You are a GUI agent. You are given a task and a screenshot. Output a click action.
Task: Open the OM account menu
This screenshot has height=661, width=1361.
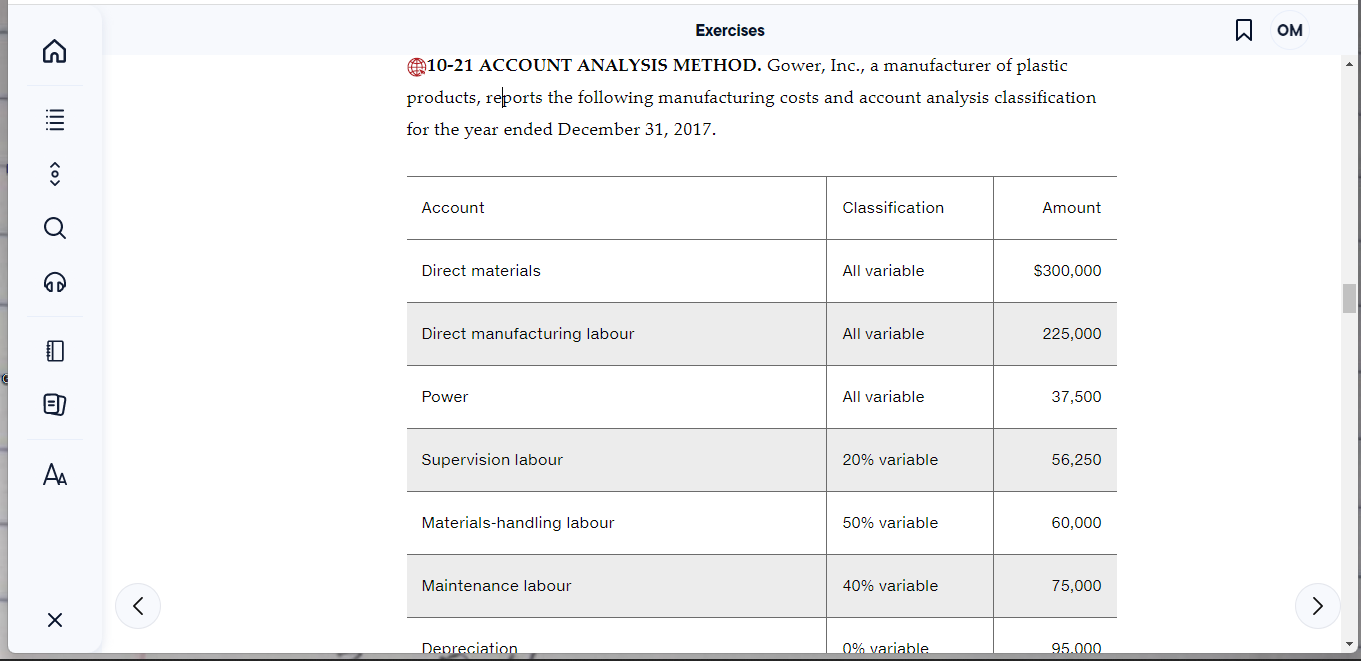[x=1289, y=30]
